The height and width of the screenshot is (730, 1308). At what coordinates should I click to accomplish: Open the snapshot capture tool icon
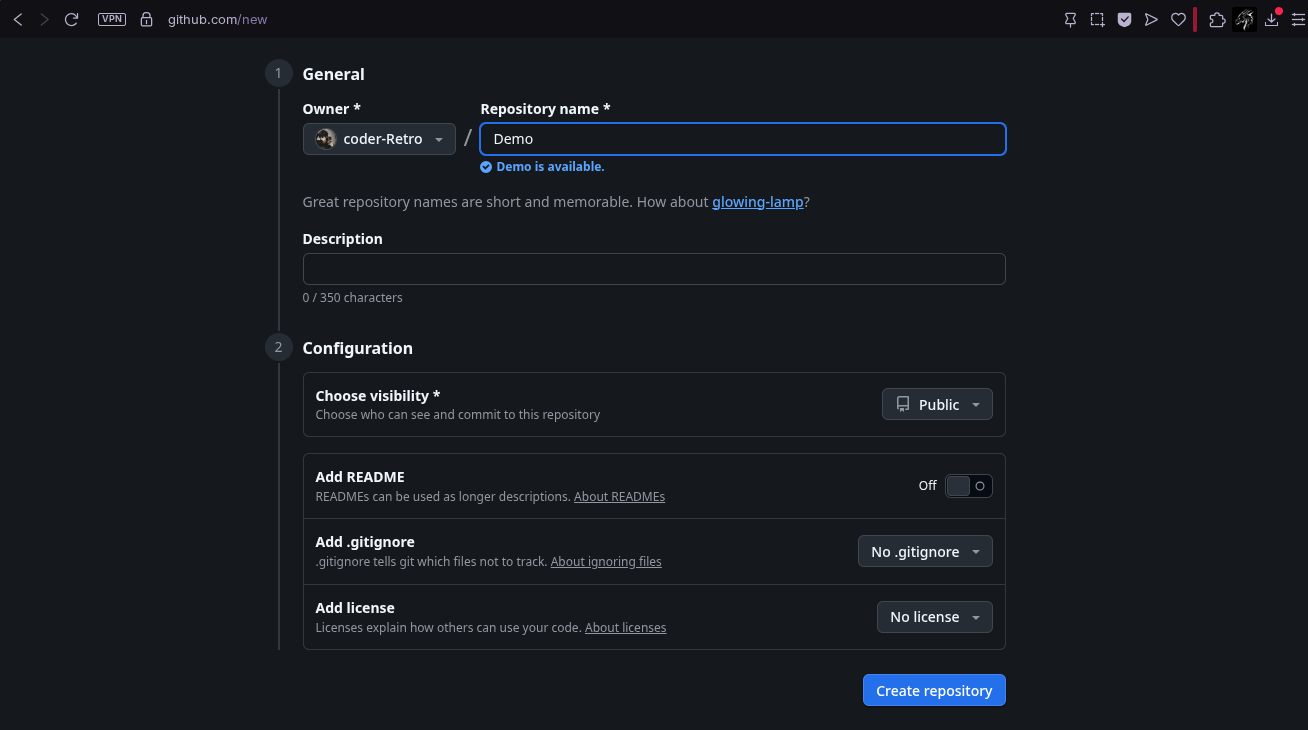click(x=1097, y=19)
